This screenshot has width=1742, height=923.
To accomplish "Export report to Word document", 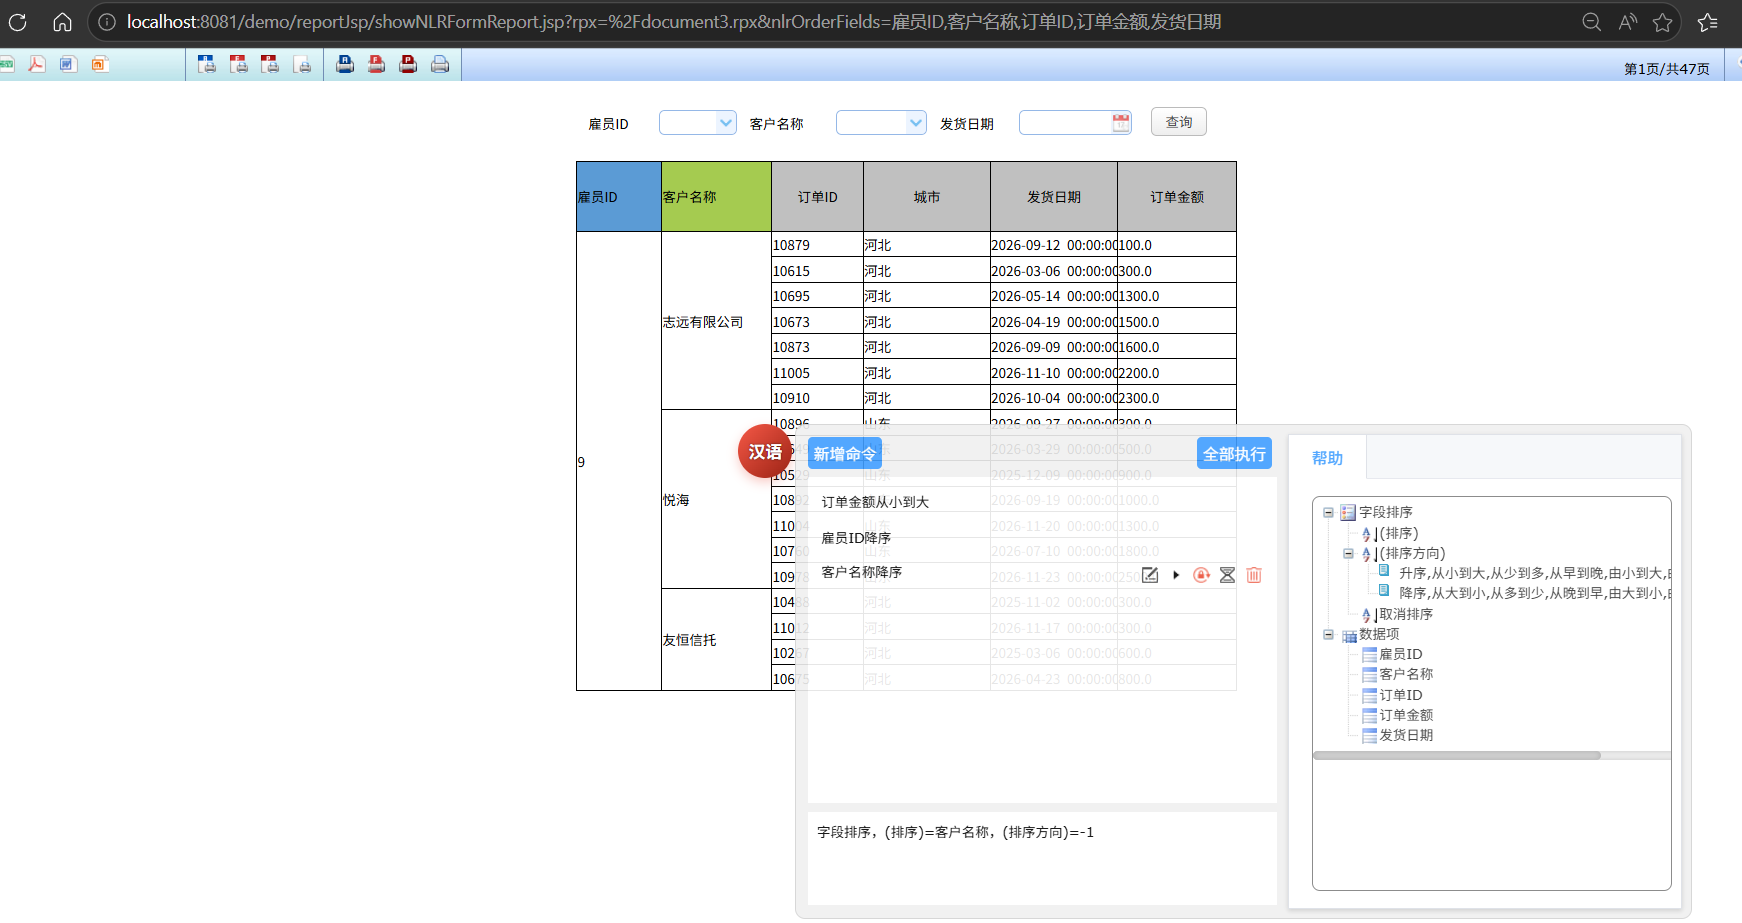I will point(68,65).
